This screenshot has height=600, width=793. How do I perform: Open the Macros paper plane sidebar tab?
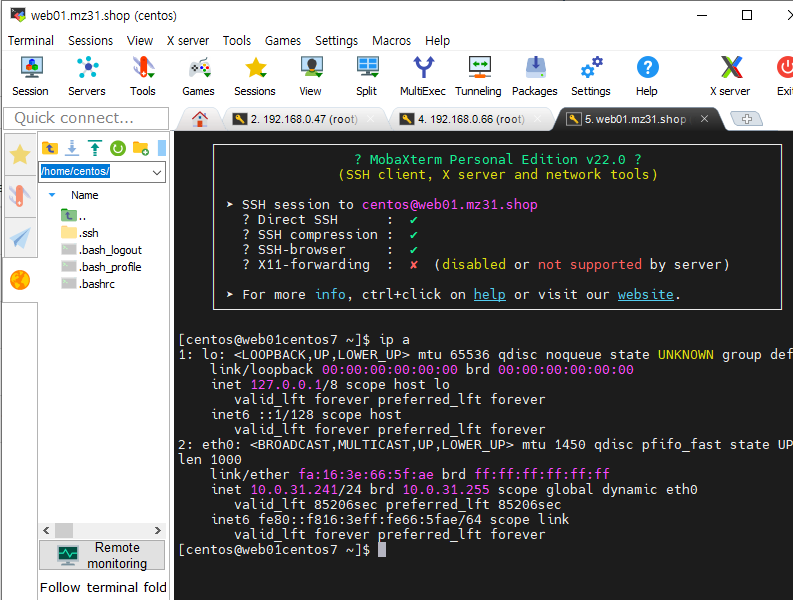pos(20,238)
